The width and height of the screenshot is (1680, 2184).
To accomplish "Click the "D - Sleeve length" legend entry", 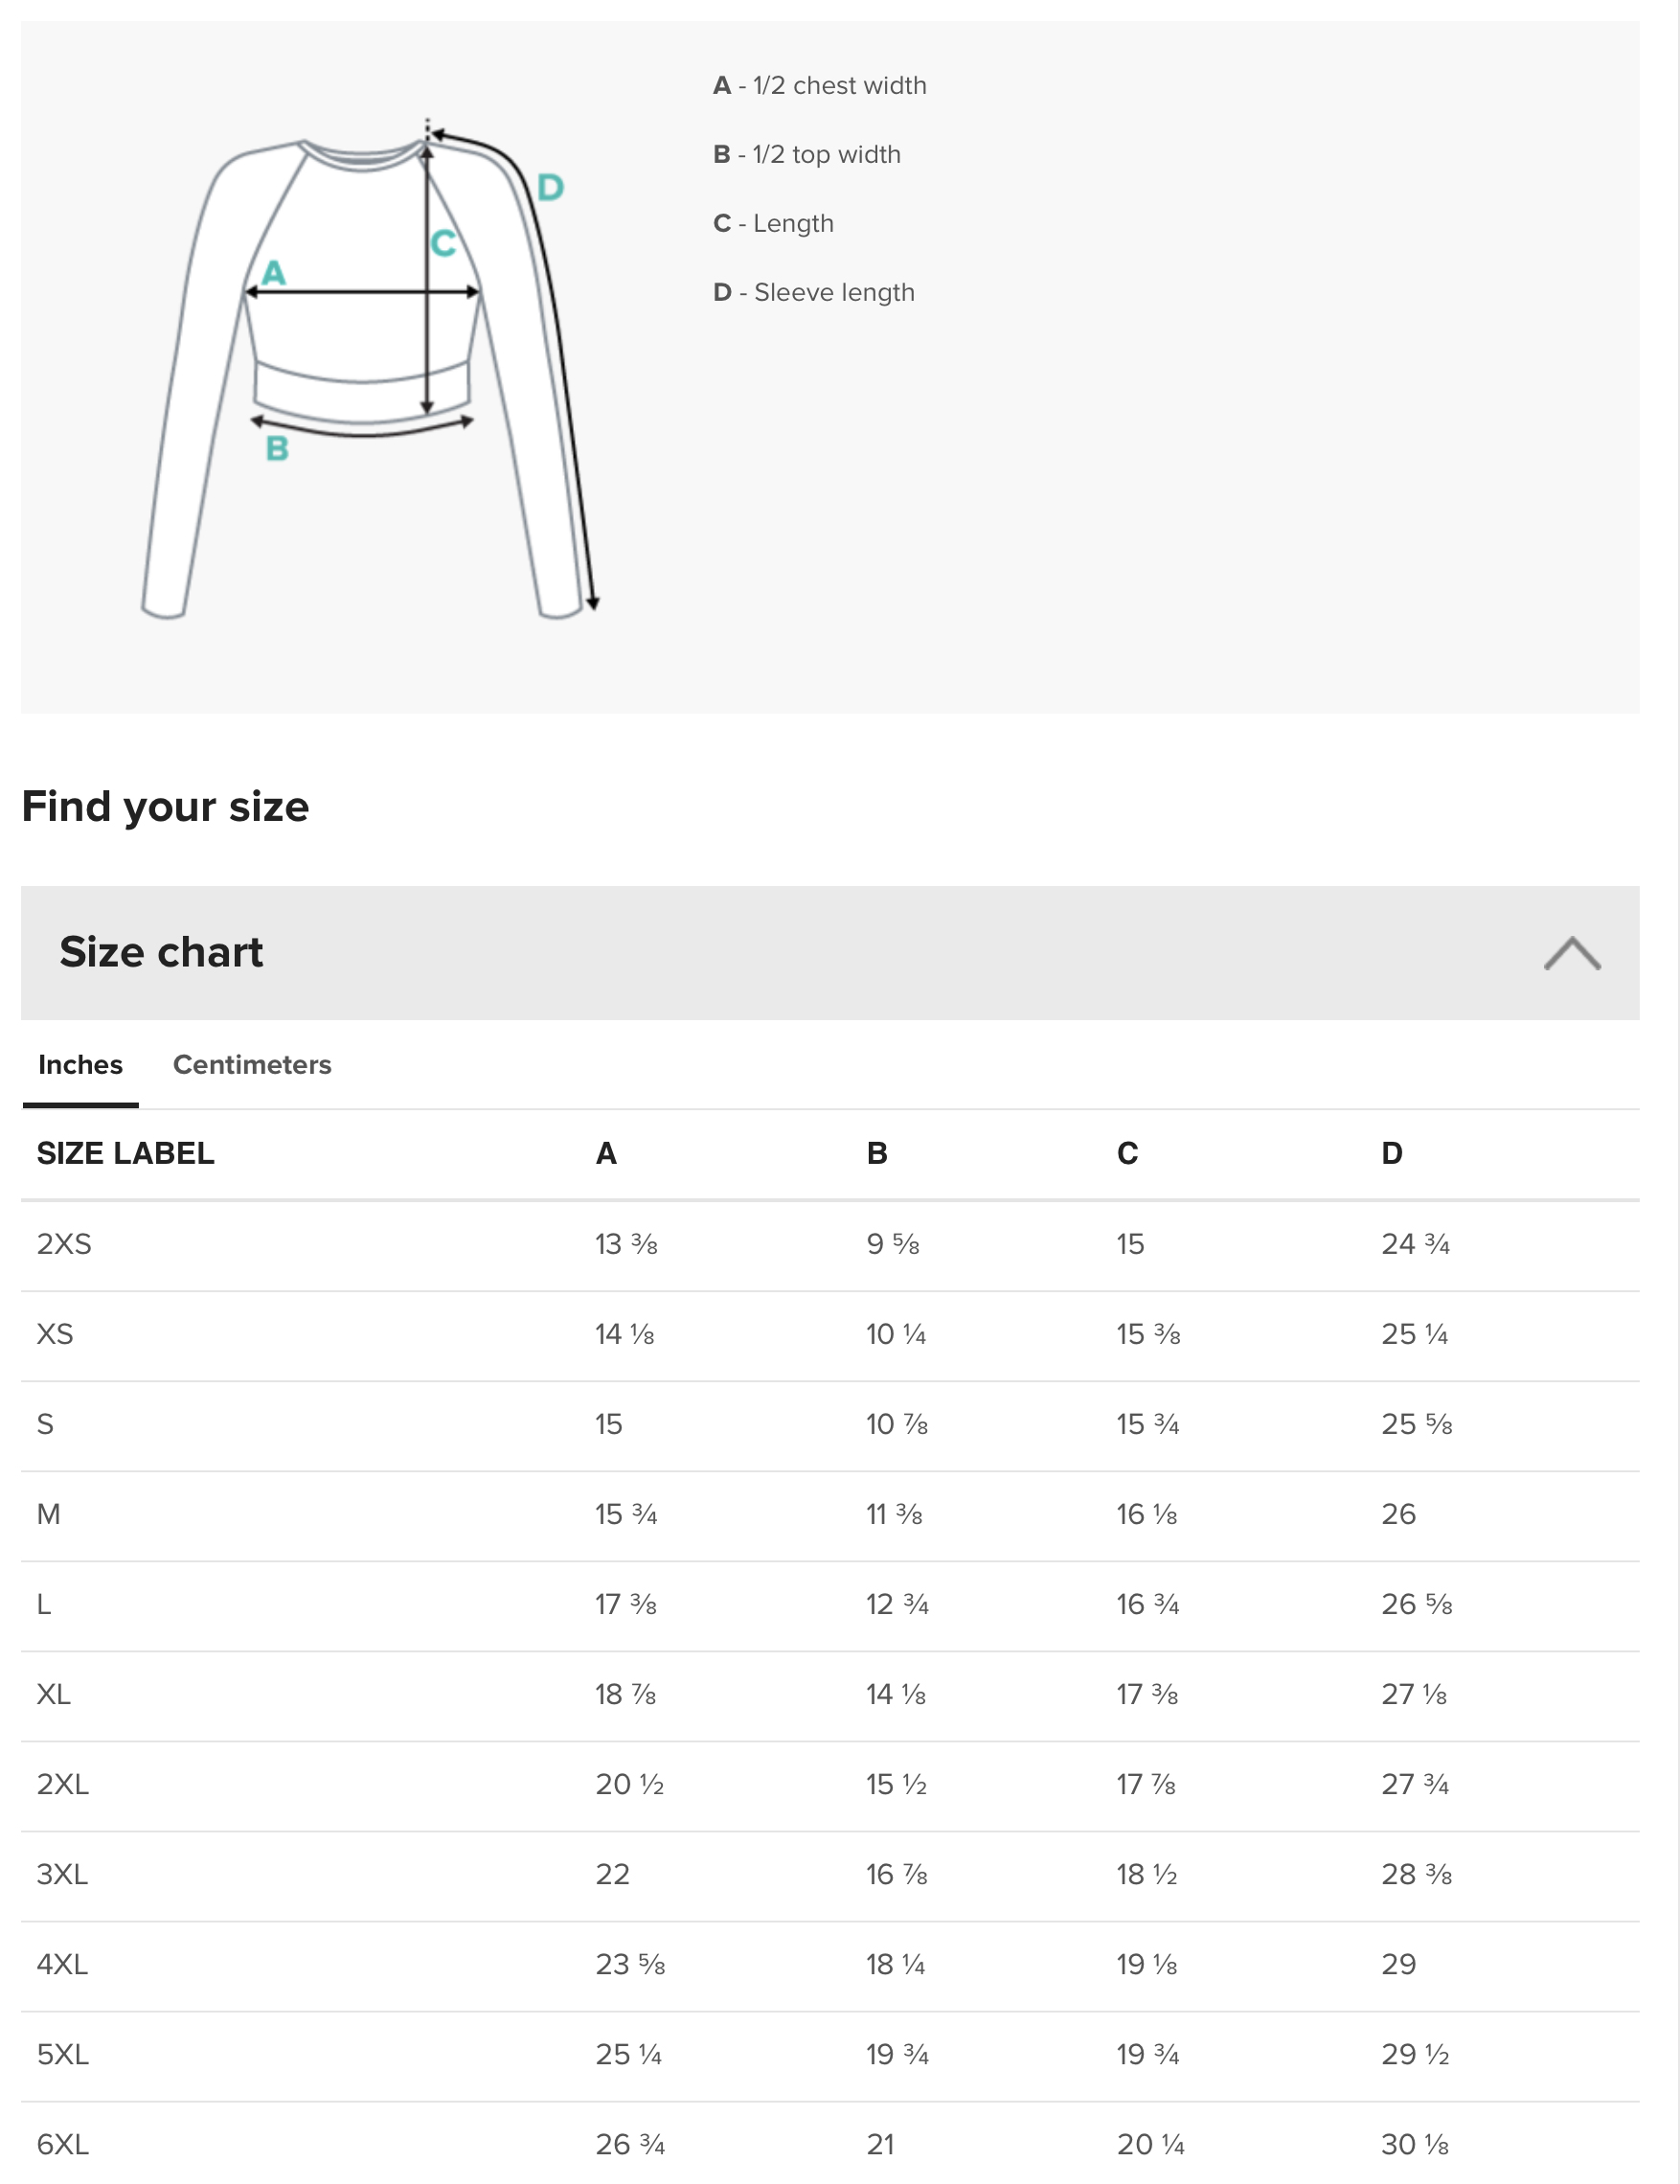I will pyautogui.click(x=813, y=293).
